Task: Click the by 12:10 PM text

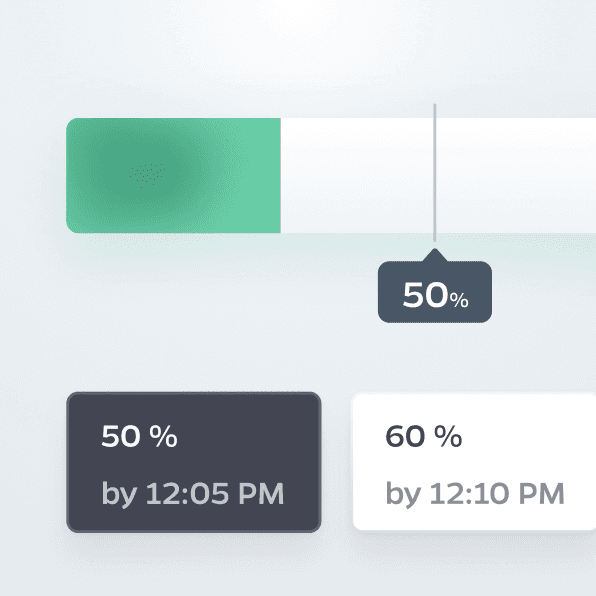Action: 475,494
